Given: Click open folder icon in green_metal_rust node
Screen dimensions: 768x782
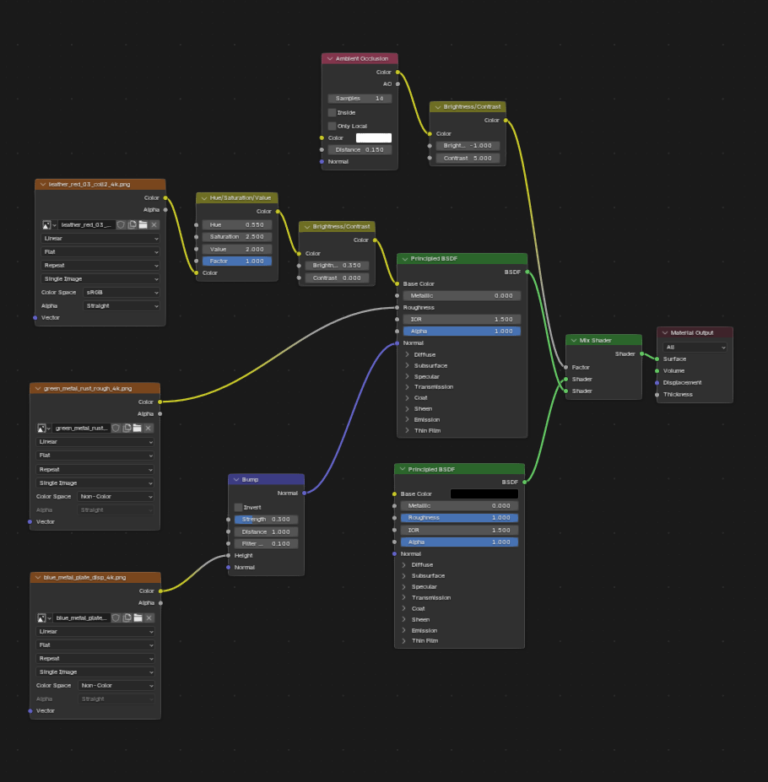Looking at the screenshot, I should tap(137, 428).
